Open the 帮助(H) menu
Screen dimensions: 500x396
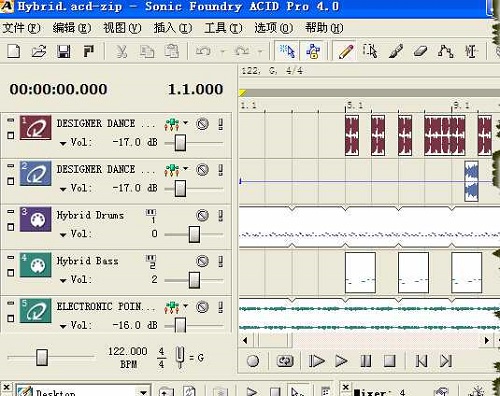coord(324,28)
